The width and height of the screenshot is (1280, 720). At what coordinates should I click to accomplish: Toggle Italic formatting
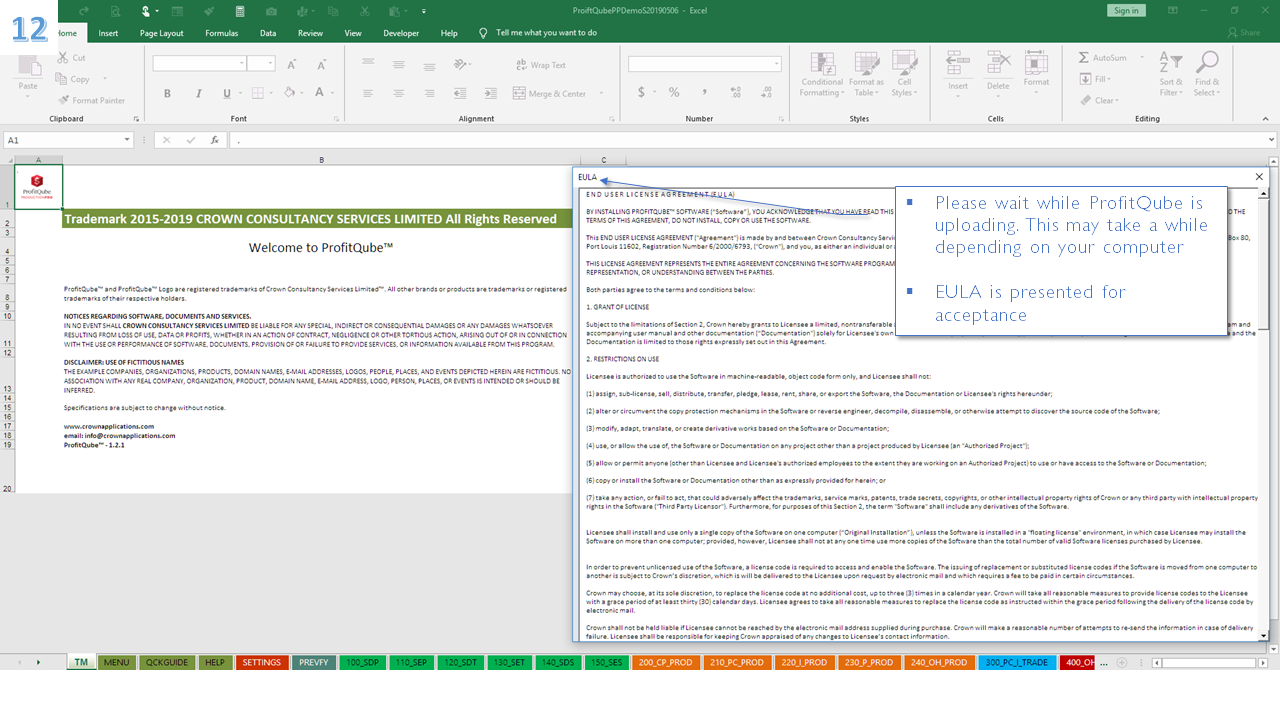[197, 93]
